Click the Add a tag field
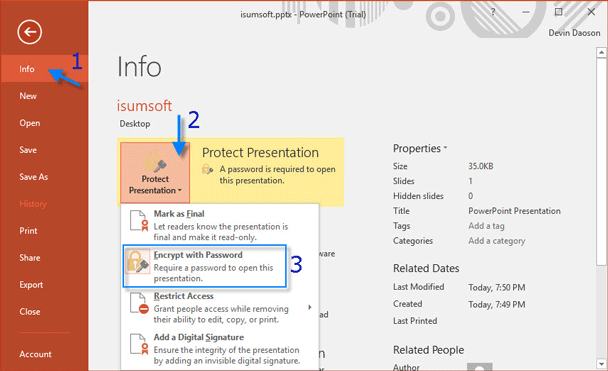This screenshot has height=371, width=608. coord(486,226)
